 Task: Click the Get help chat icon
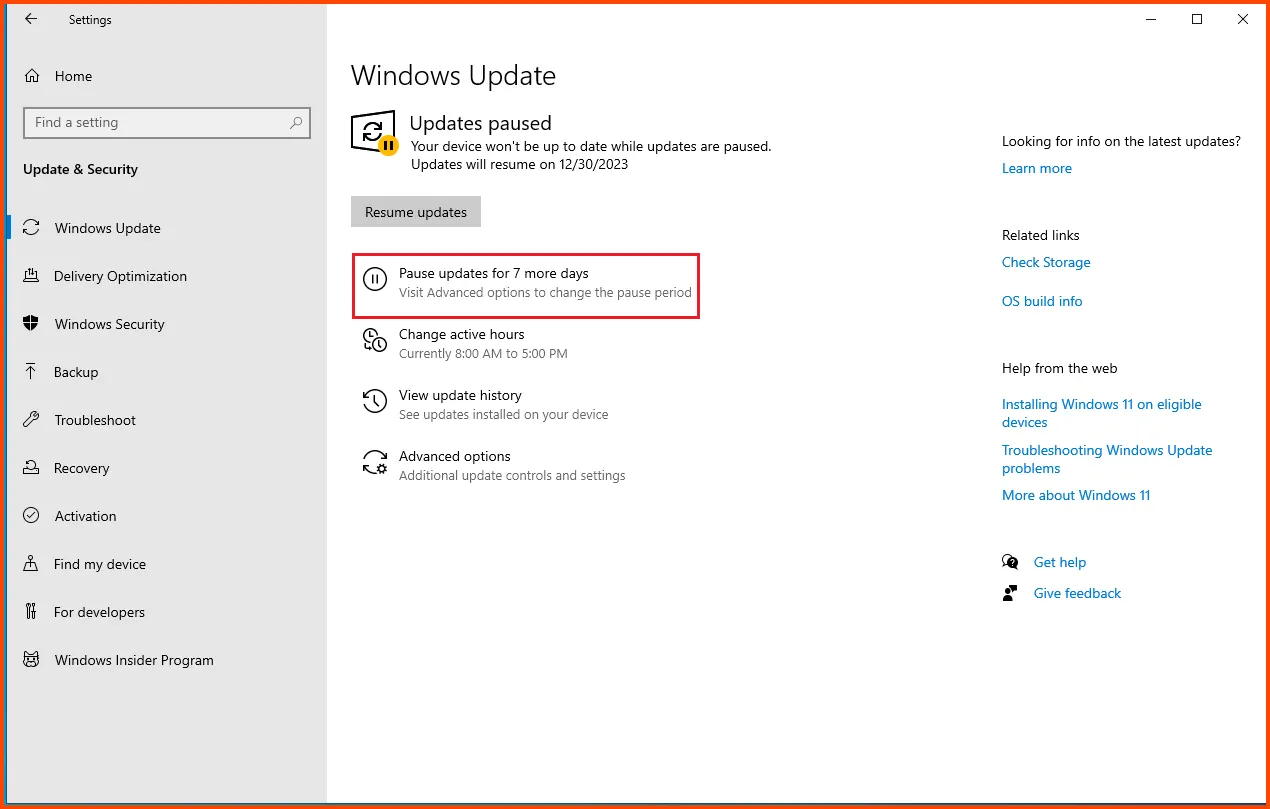point(1010,562)
